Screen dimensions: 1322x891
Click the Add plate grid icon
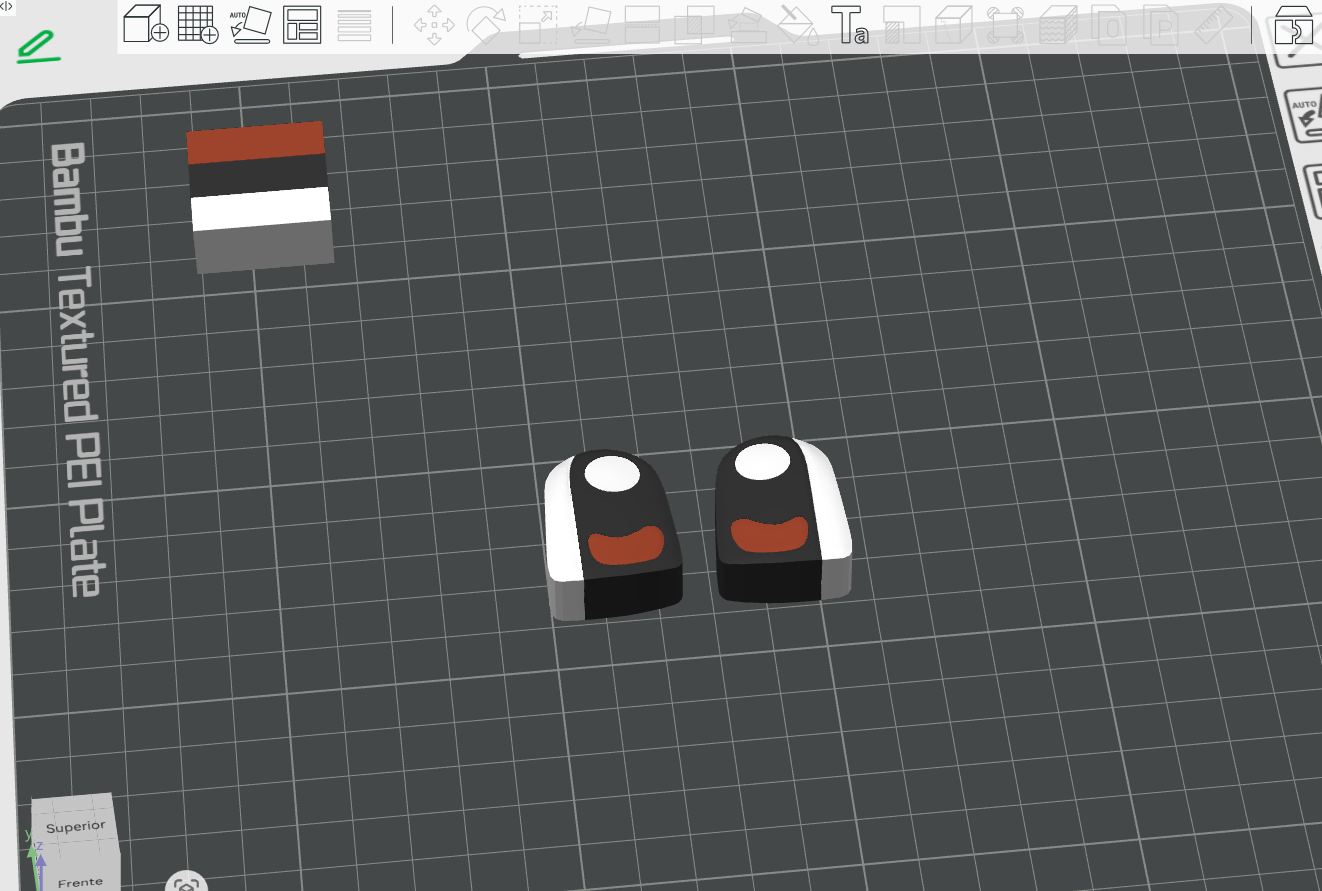pos(198,24)
